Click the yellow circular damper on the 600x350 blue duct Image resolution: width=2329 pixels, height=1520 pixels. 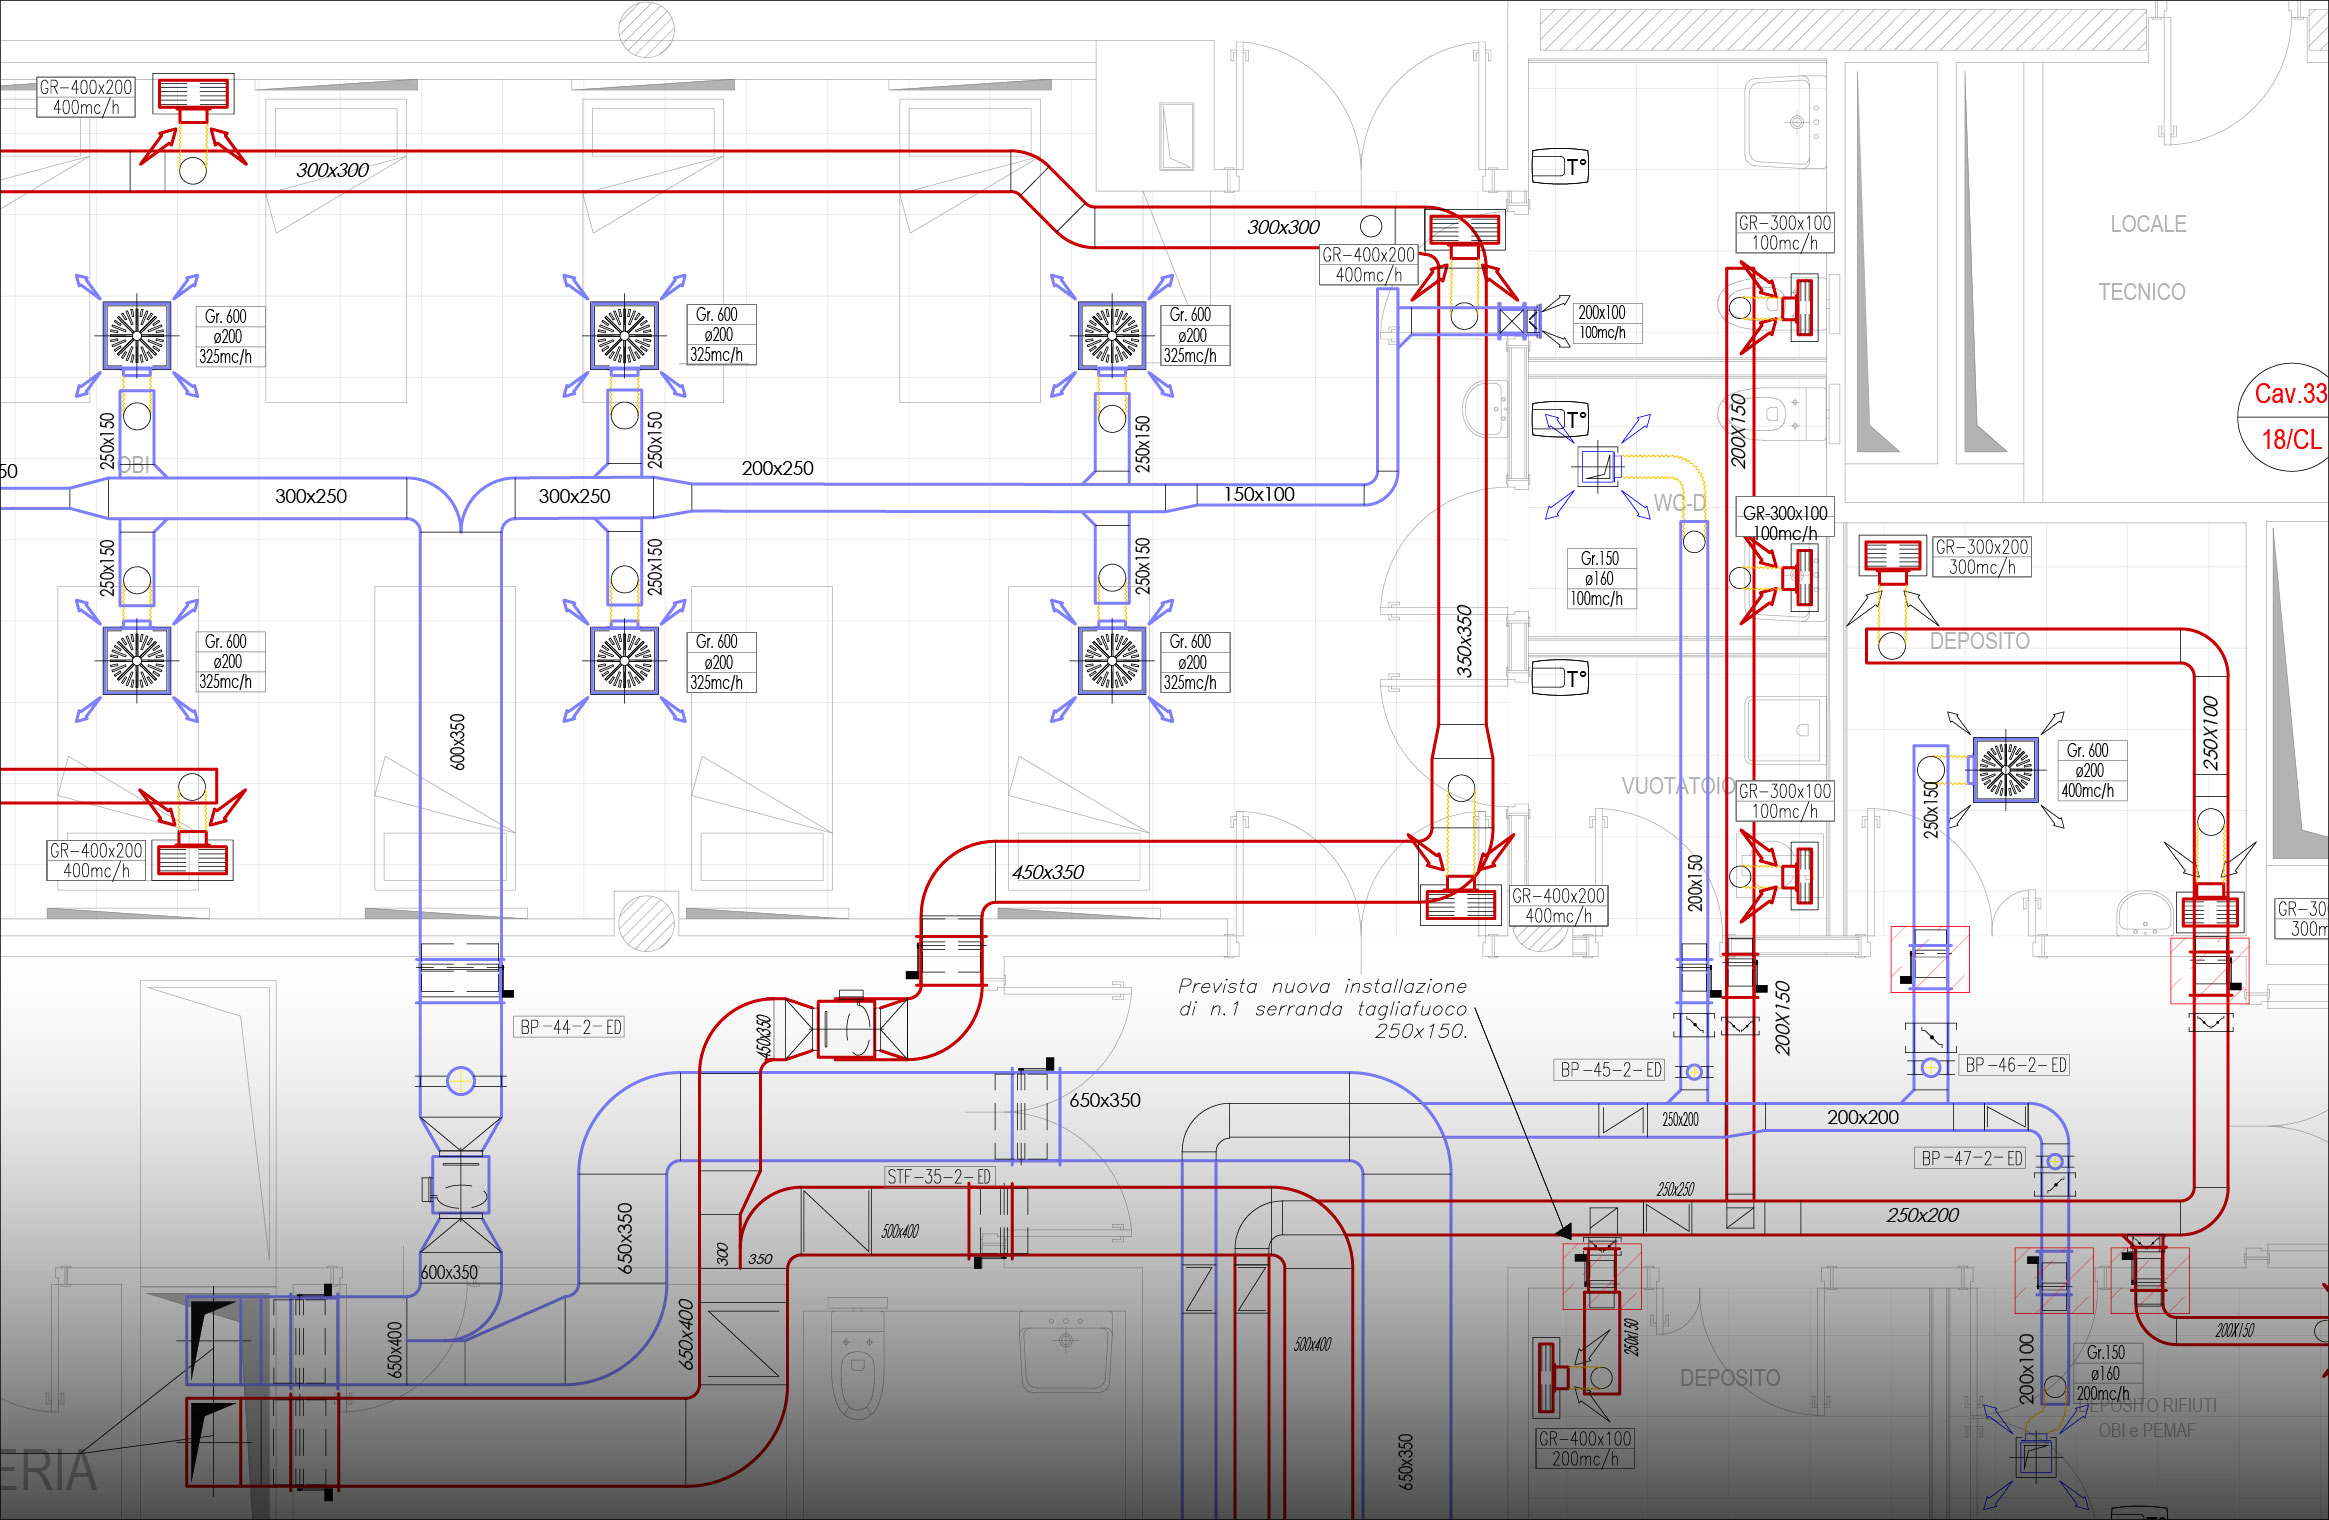tap(460, 1080)
